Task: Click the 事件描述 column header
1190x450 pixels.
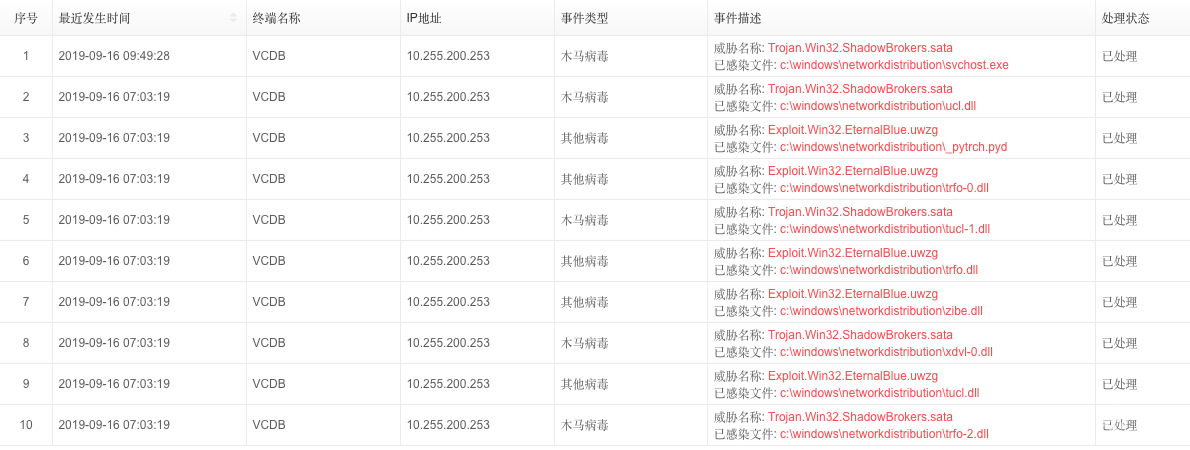Action: point(738,18)
